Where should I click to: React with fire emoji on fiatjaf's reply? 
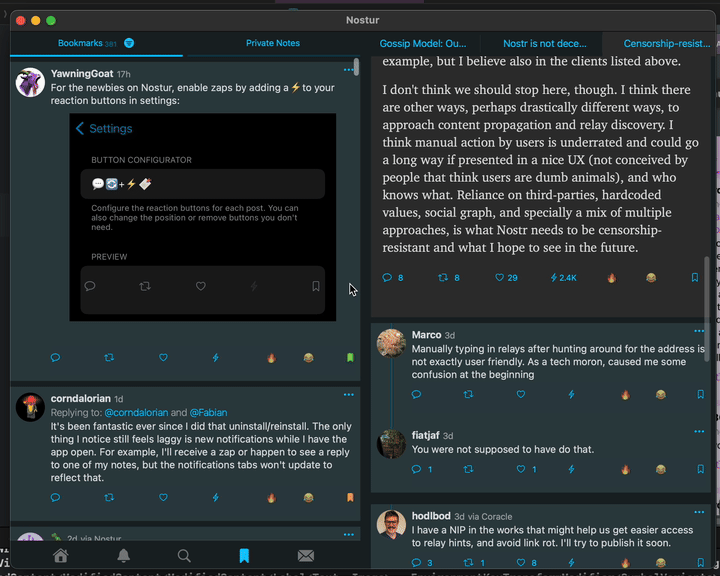tap(625, 469)
